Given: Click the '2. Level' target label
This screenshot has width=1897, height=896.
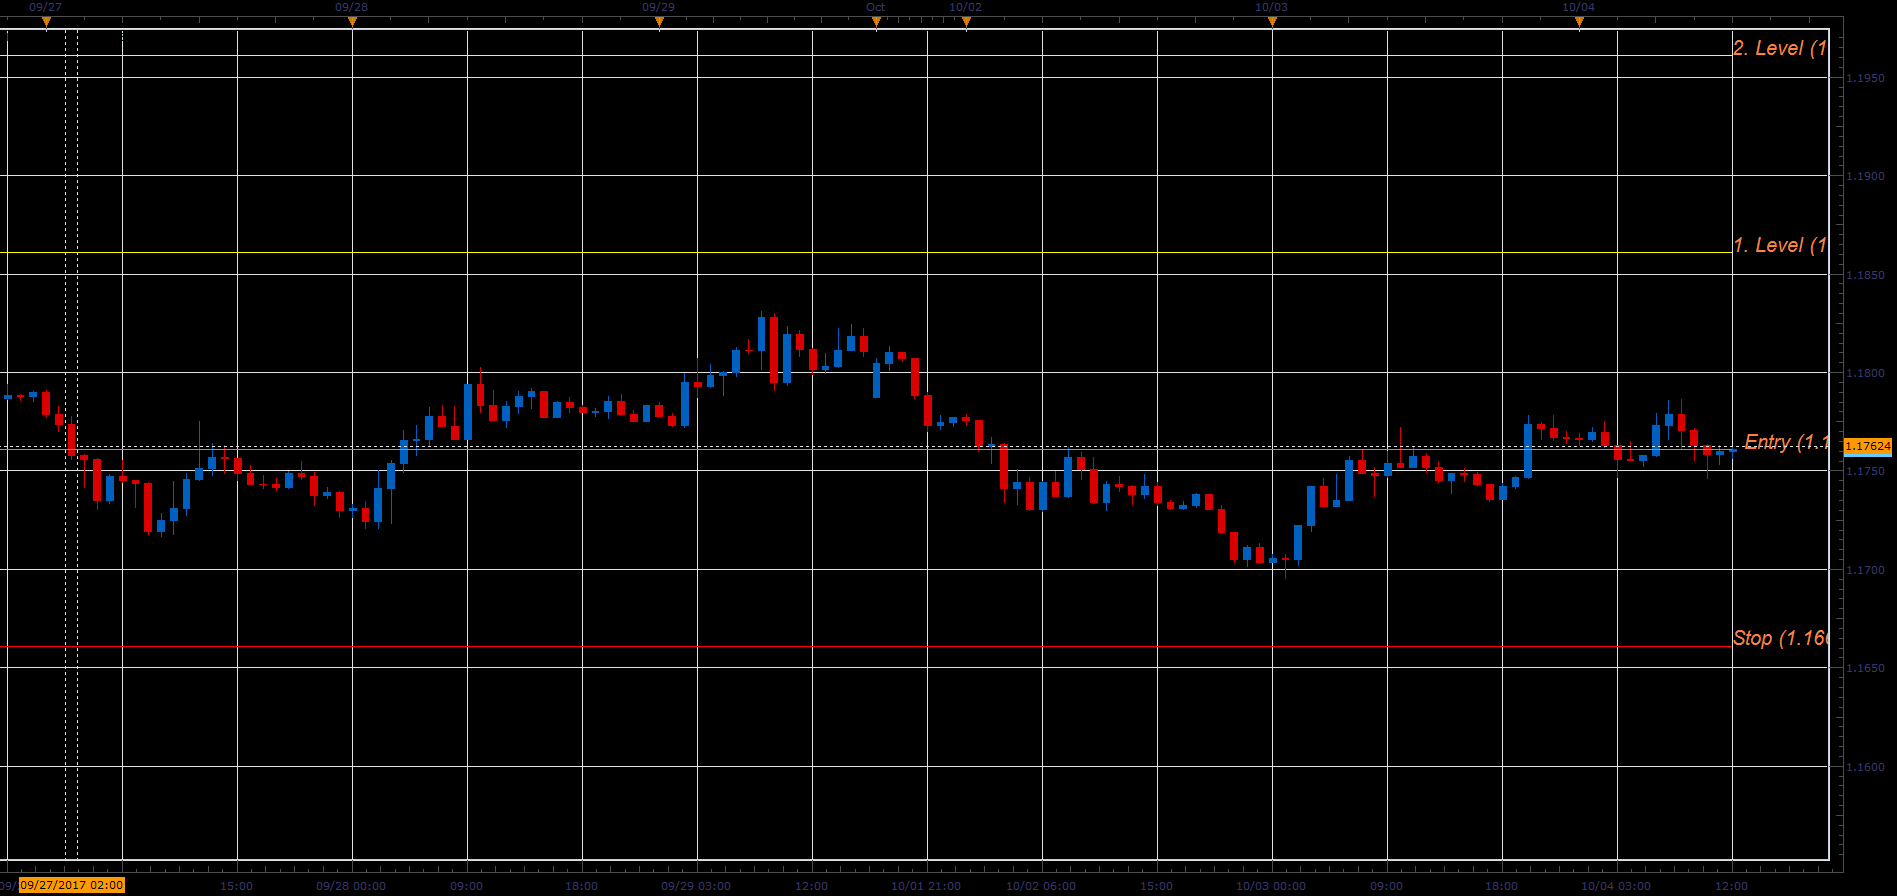Looking at the screenshot, I should (1779, 48).
